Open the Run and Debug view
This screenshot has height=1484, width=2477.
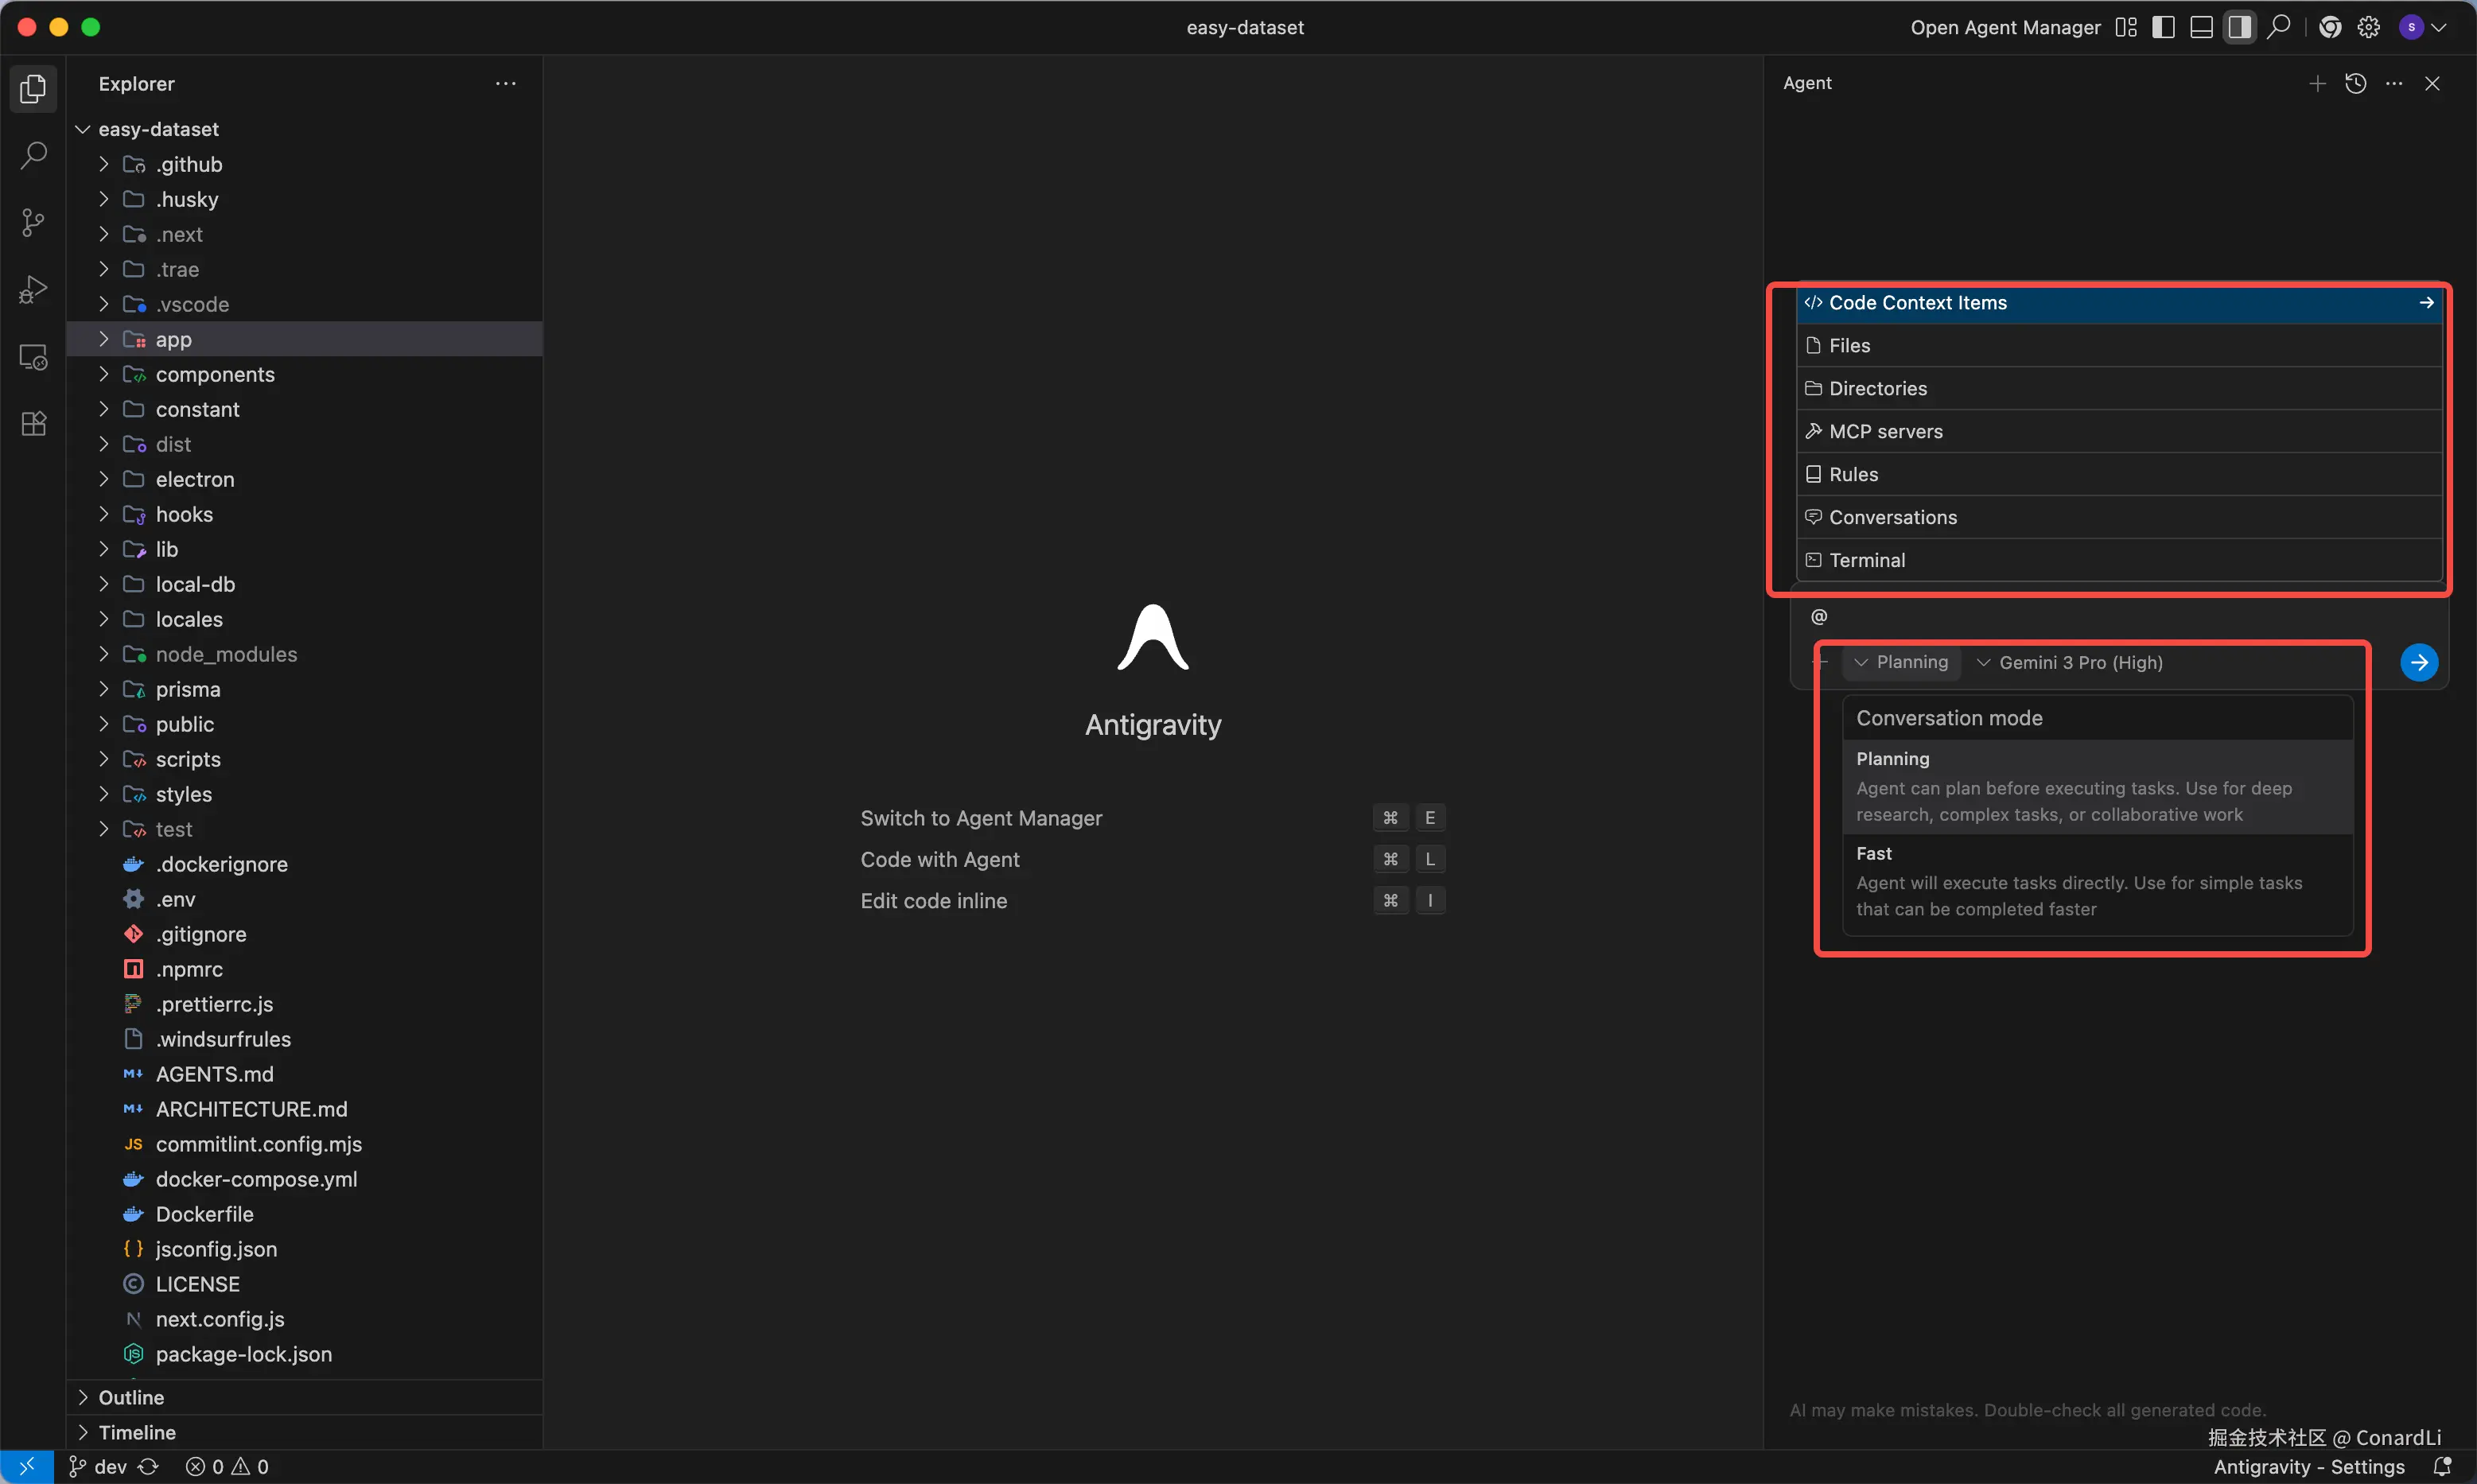pos(33,290)
